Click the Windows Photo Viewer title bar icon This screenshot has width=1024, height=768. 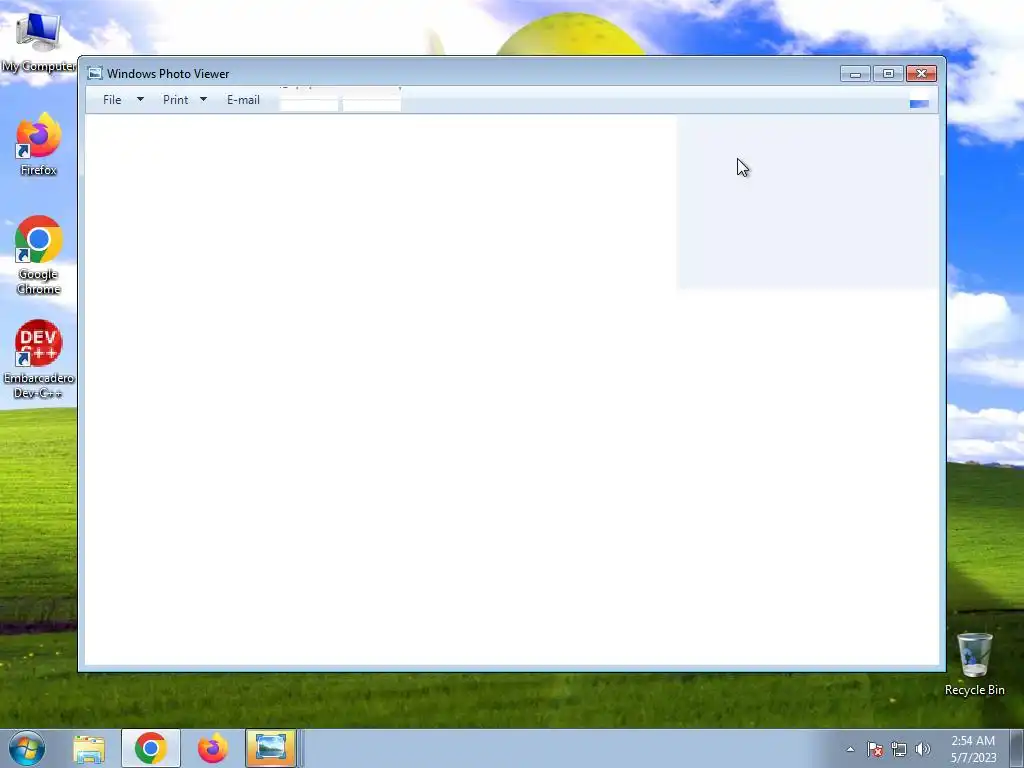[95, 73]
